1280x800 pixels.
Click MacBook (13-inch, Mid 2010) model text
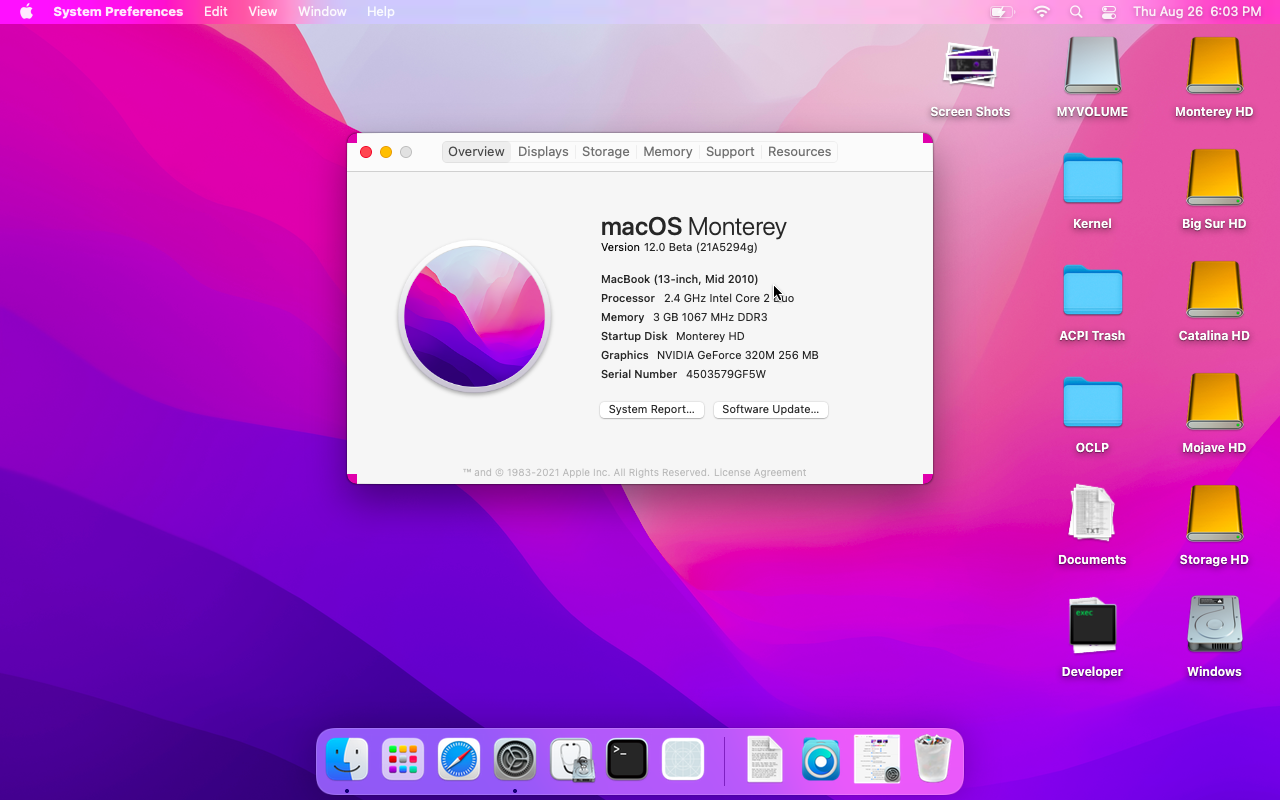pyautogui.click(x=679, y=279)
